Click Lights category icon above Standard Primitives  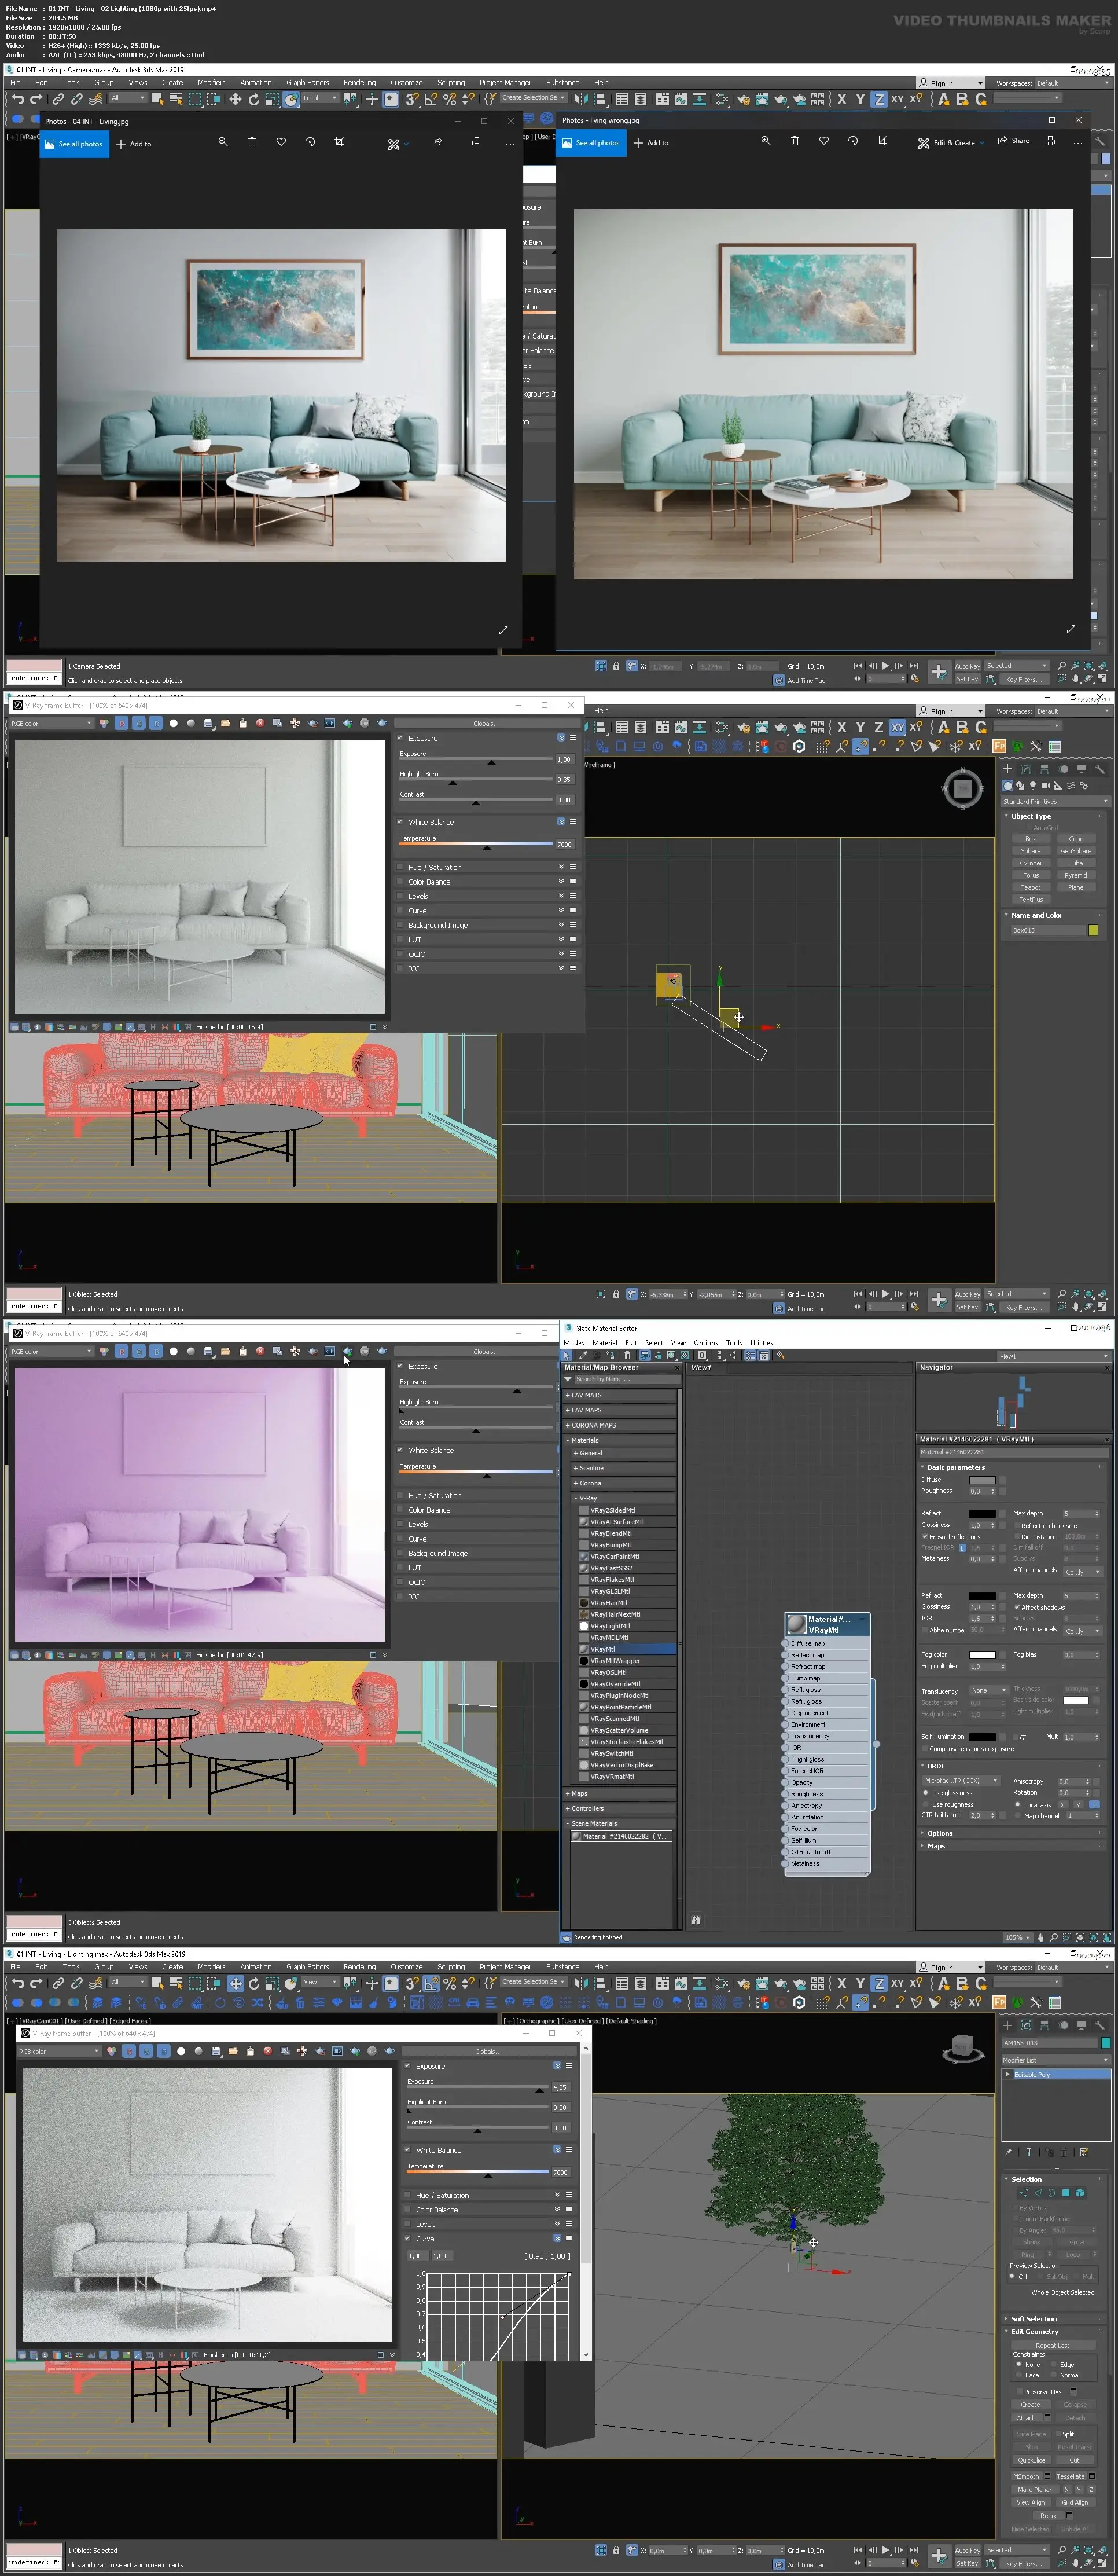(1033, 785)
